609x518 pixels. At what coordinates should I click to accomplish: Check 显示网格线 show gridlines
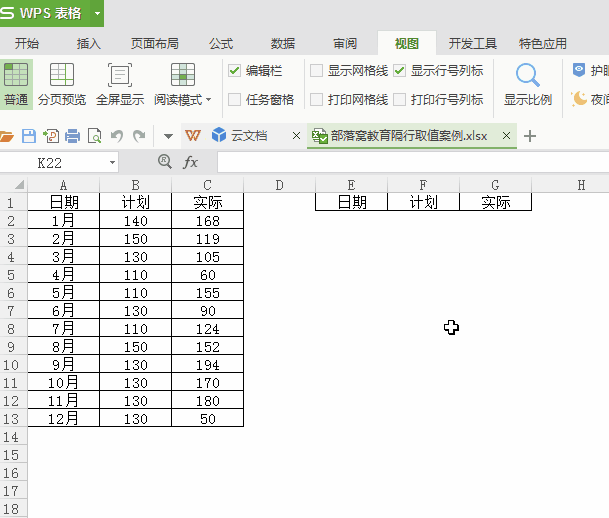pos(317,71)
